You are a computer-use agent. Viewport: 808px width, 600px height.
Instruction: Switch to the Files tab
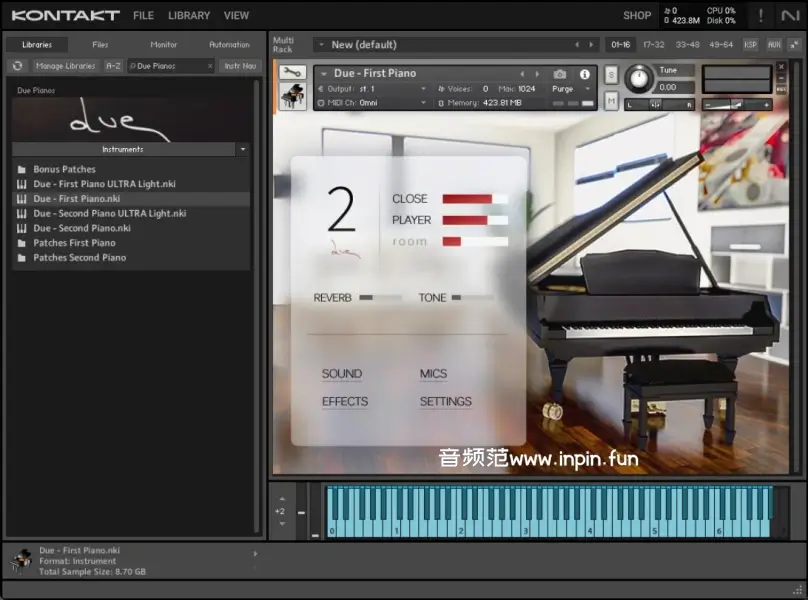click(100, 45)
